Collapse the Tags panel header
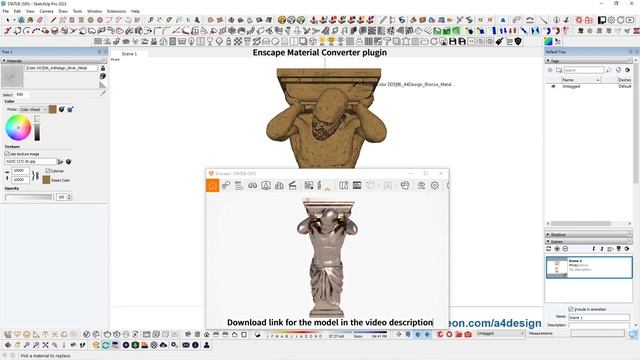Viewport: 640px width, 360px height. (x=589, y=60)
